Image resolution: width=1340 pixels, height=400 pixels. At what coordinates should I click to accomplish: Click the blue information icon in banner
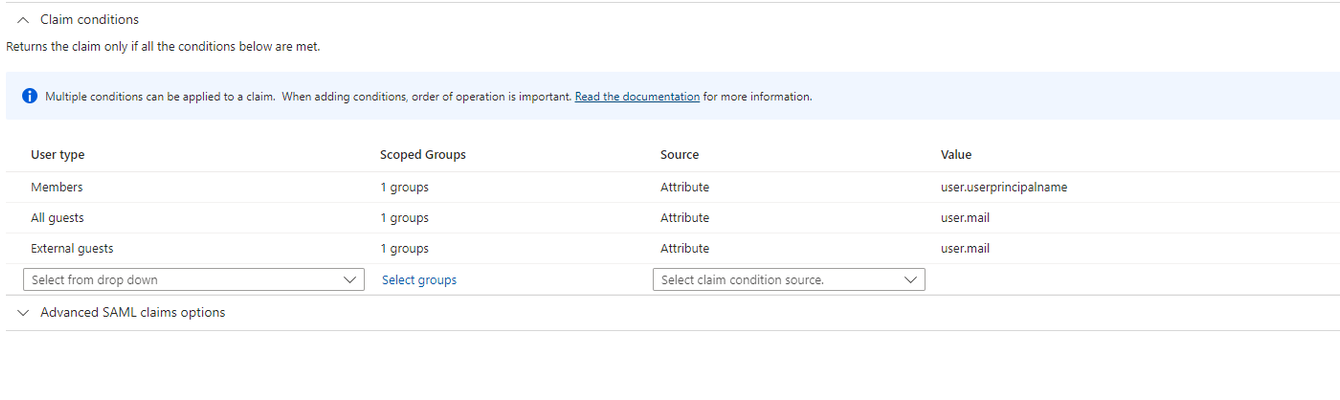[x=30, y=96]
